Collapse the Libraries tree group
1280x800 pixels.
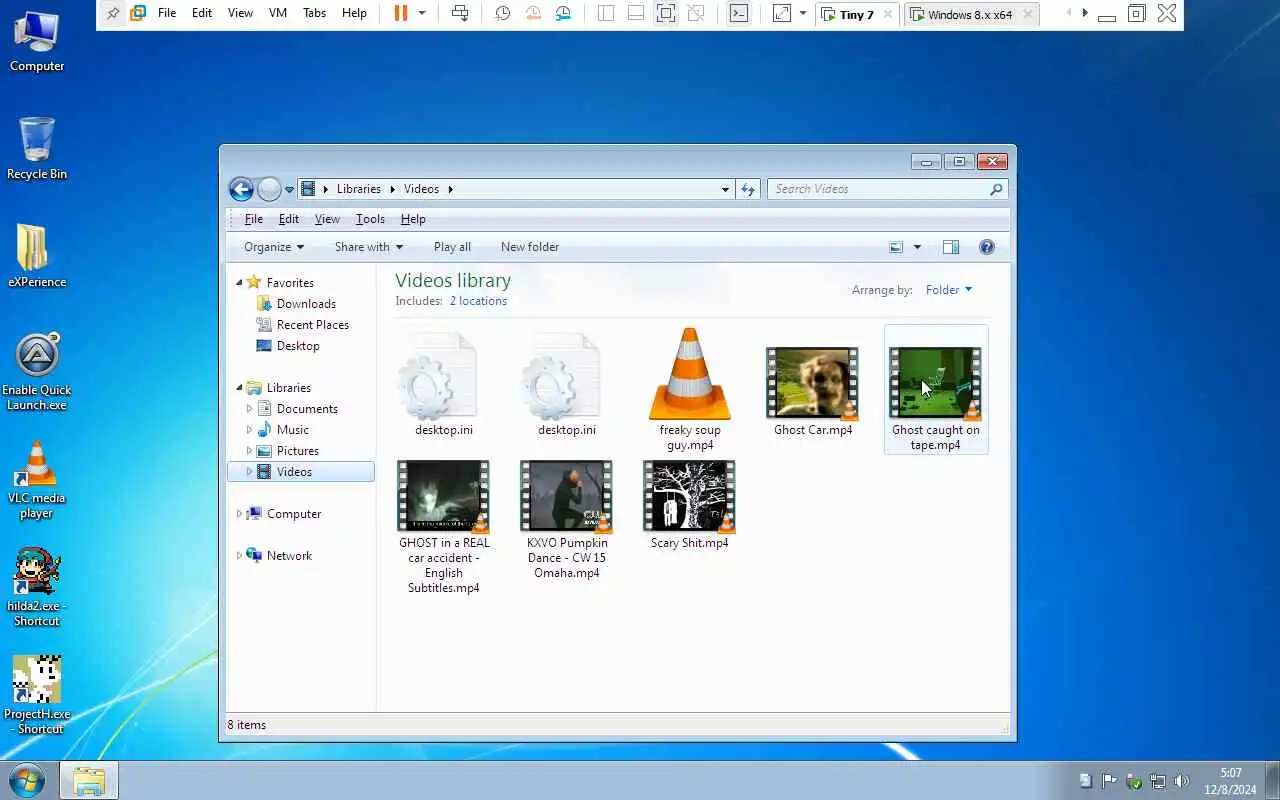point(239,388)
